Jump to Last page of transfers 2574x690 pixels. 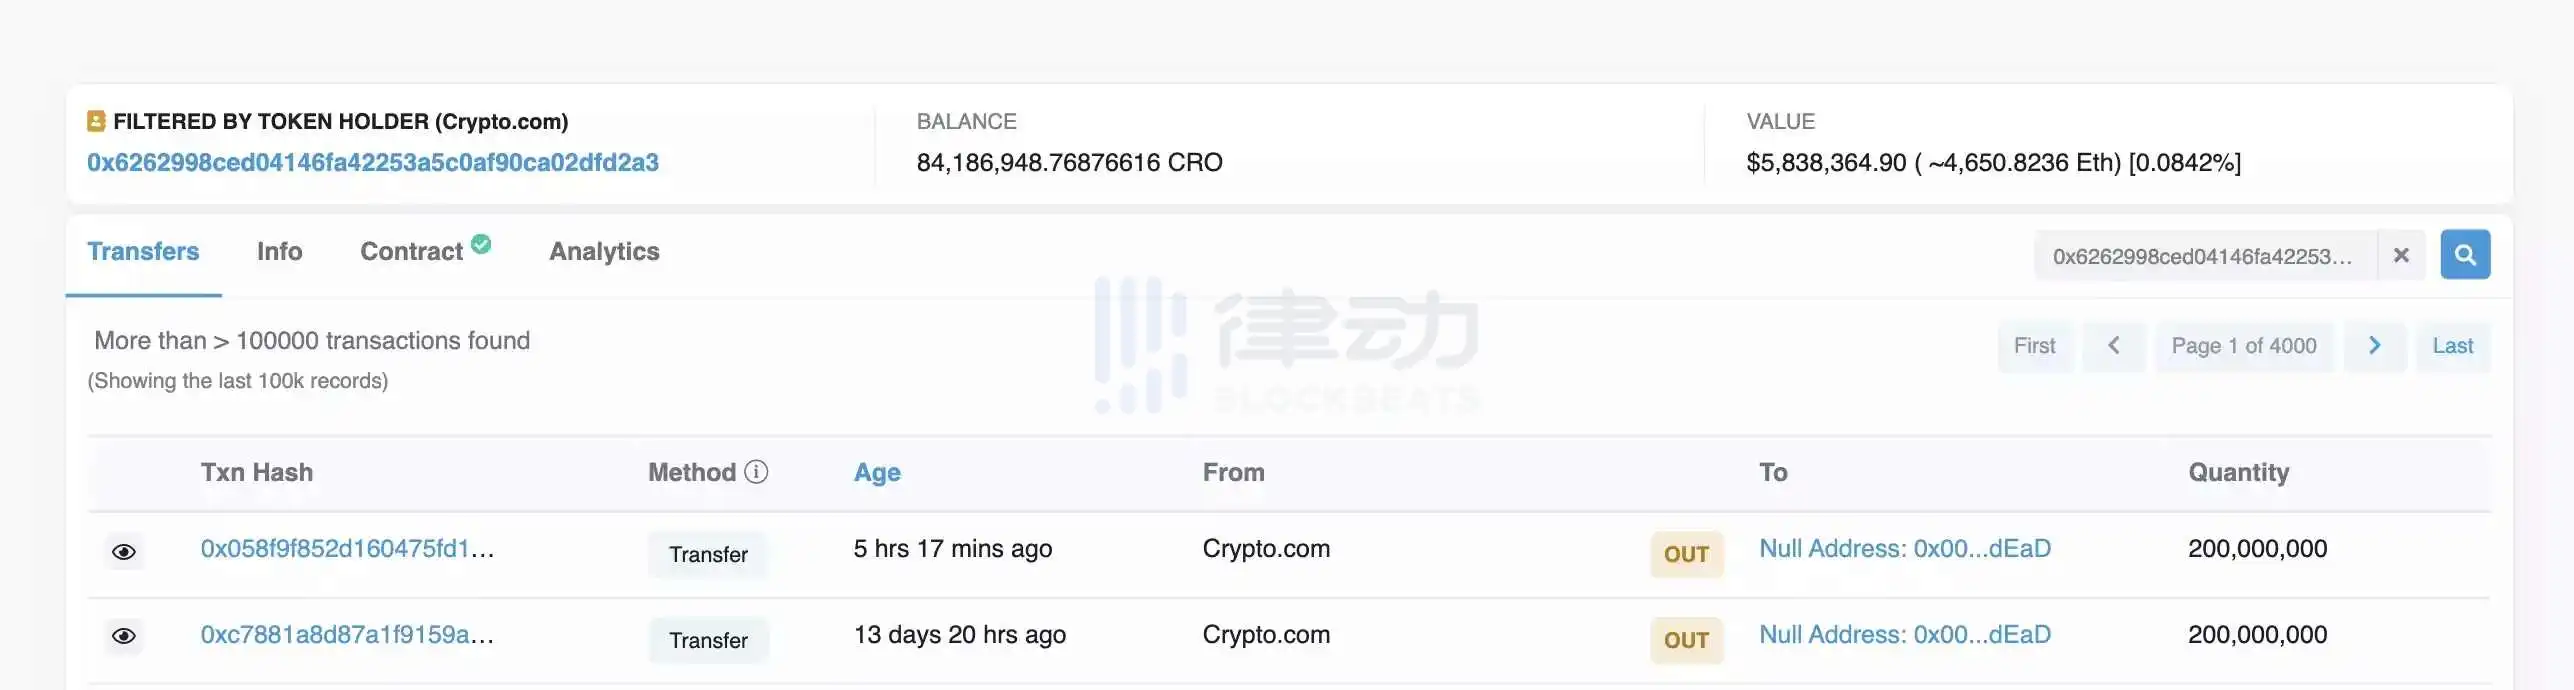click(x=2452, y=345)
